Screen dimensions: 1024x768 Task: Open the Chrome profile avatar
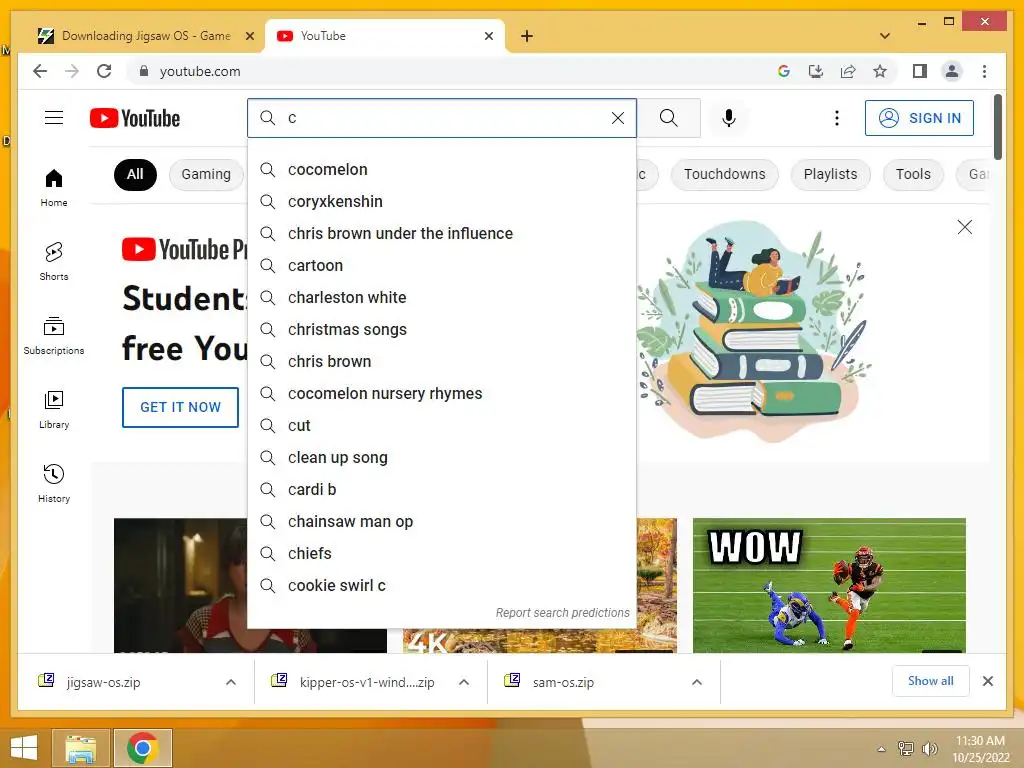952,71
